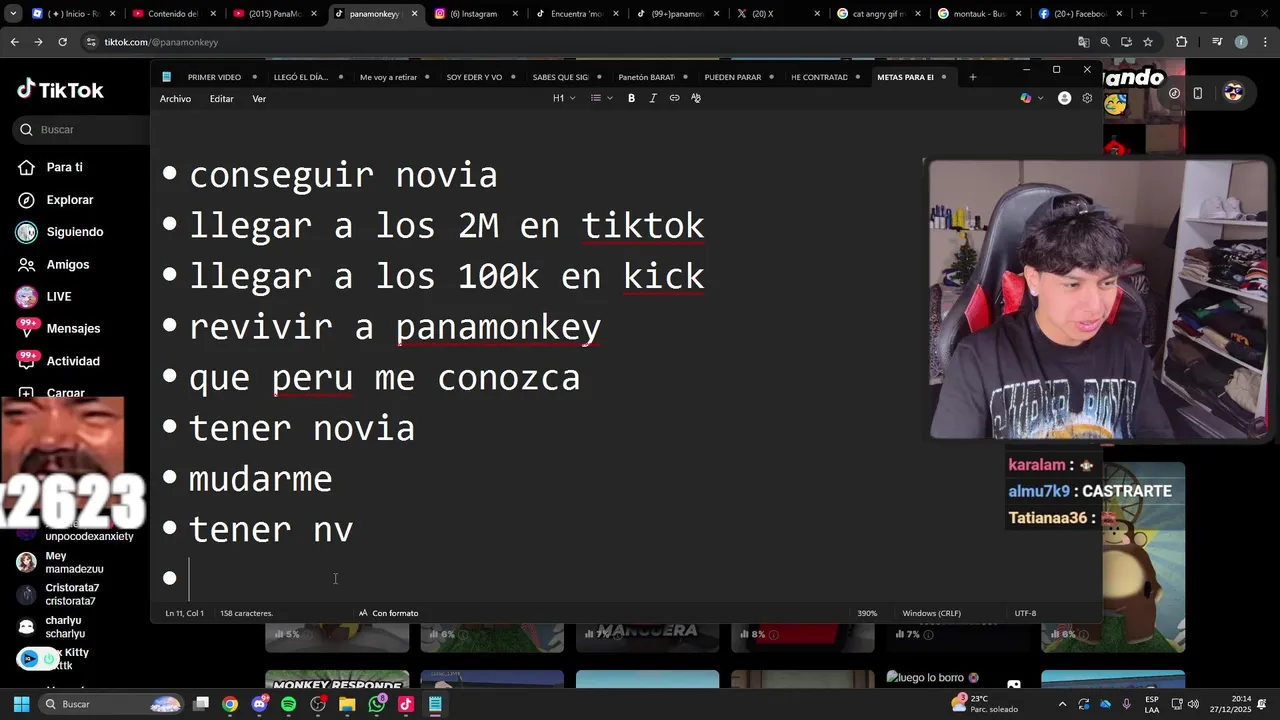Open Spotify from taskbar
The image size is (1280, 720).
(289, 704)
